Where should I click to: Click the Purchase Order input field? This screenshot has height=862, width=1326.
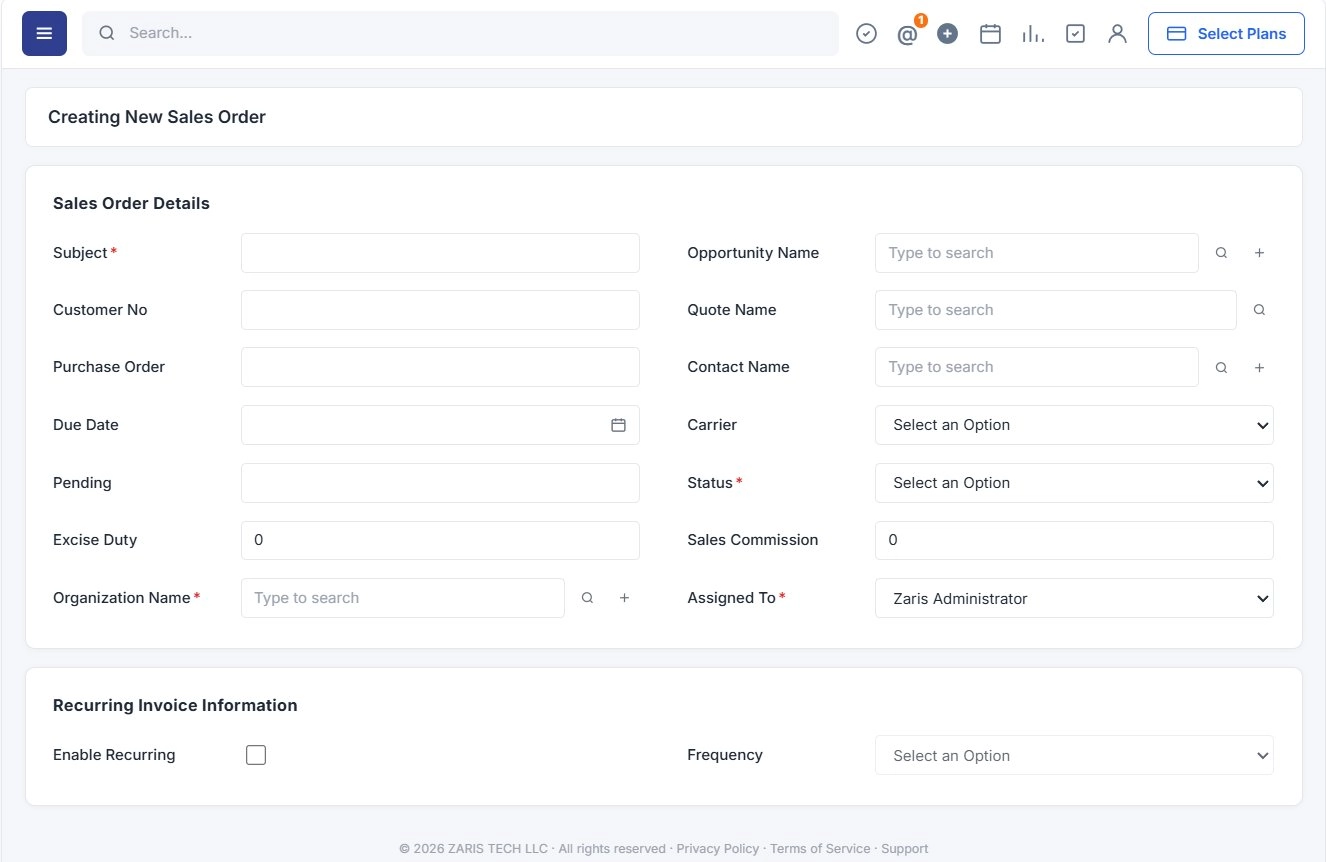tap(440, 367)
